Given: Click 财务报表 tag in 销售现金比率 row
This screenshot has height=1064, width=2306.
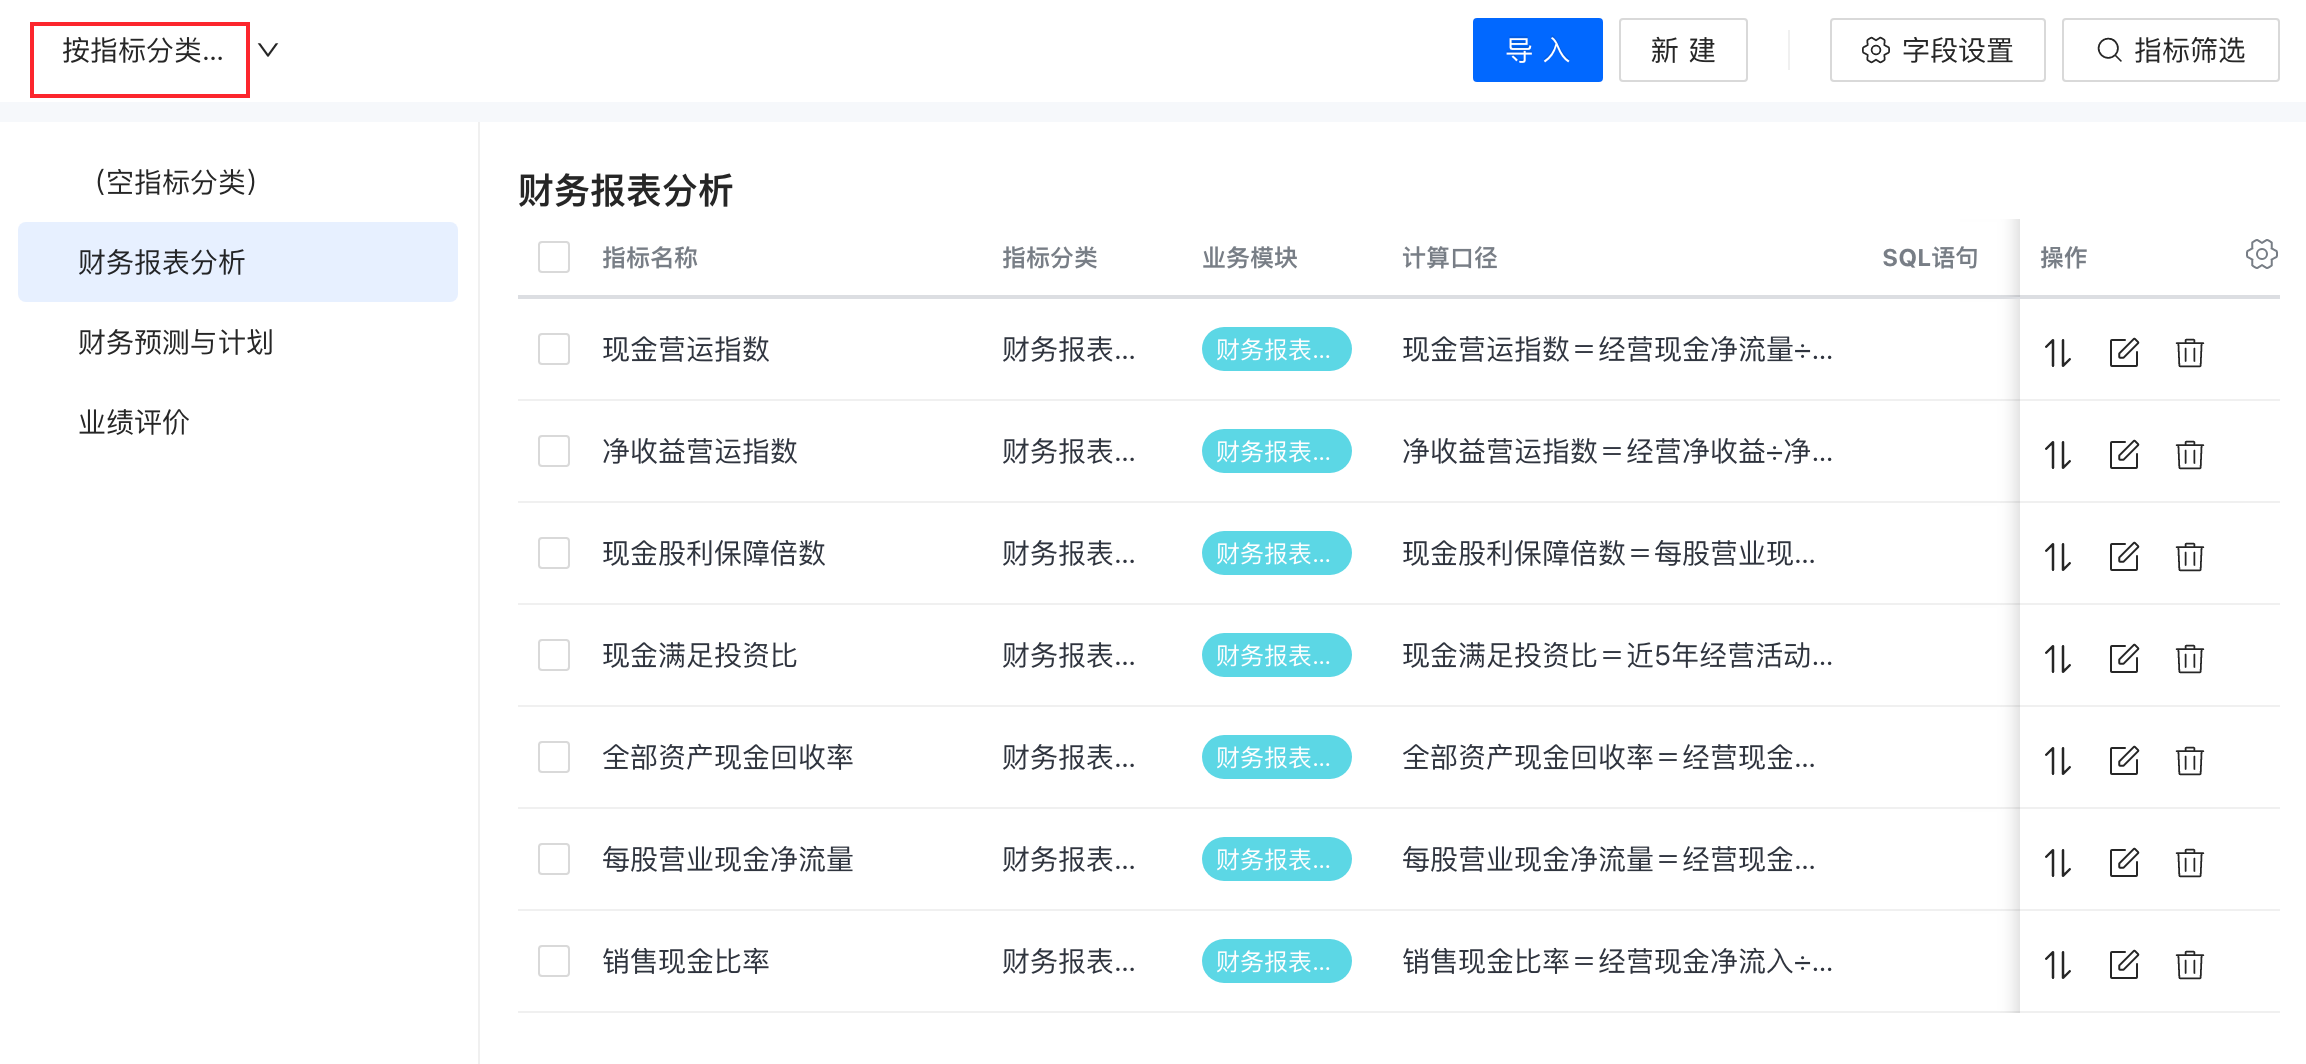Looking at the screenshot, I should coord(1276,961).
